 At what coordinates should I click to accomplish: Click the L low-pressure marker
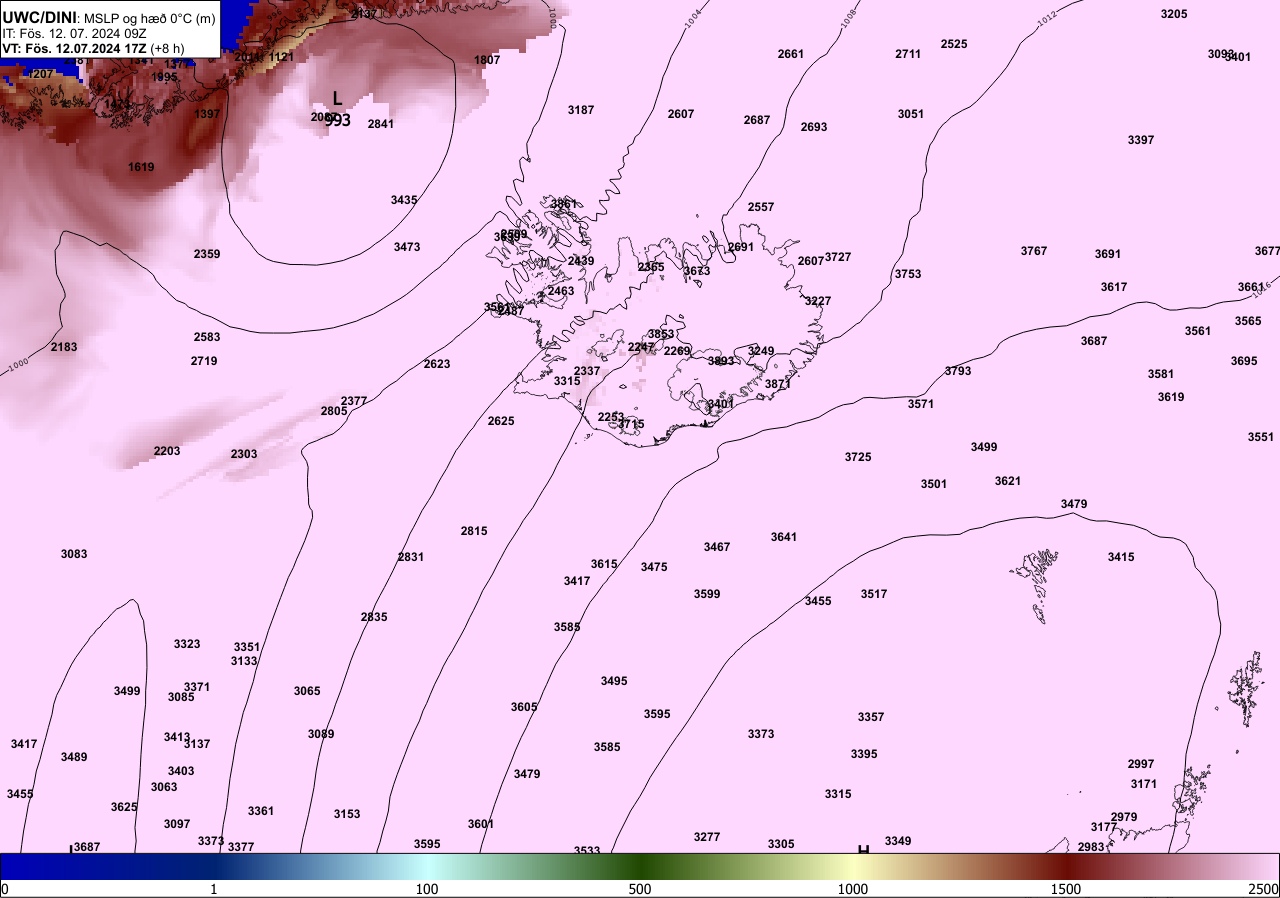pyautogui.click(x=337, y=98)
